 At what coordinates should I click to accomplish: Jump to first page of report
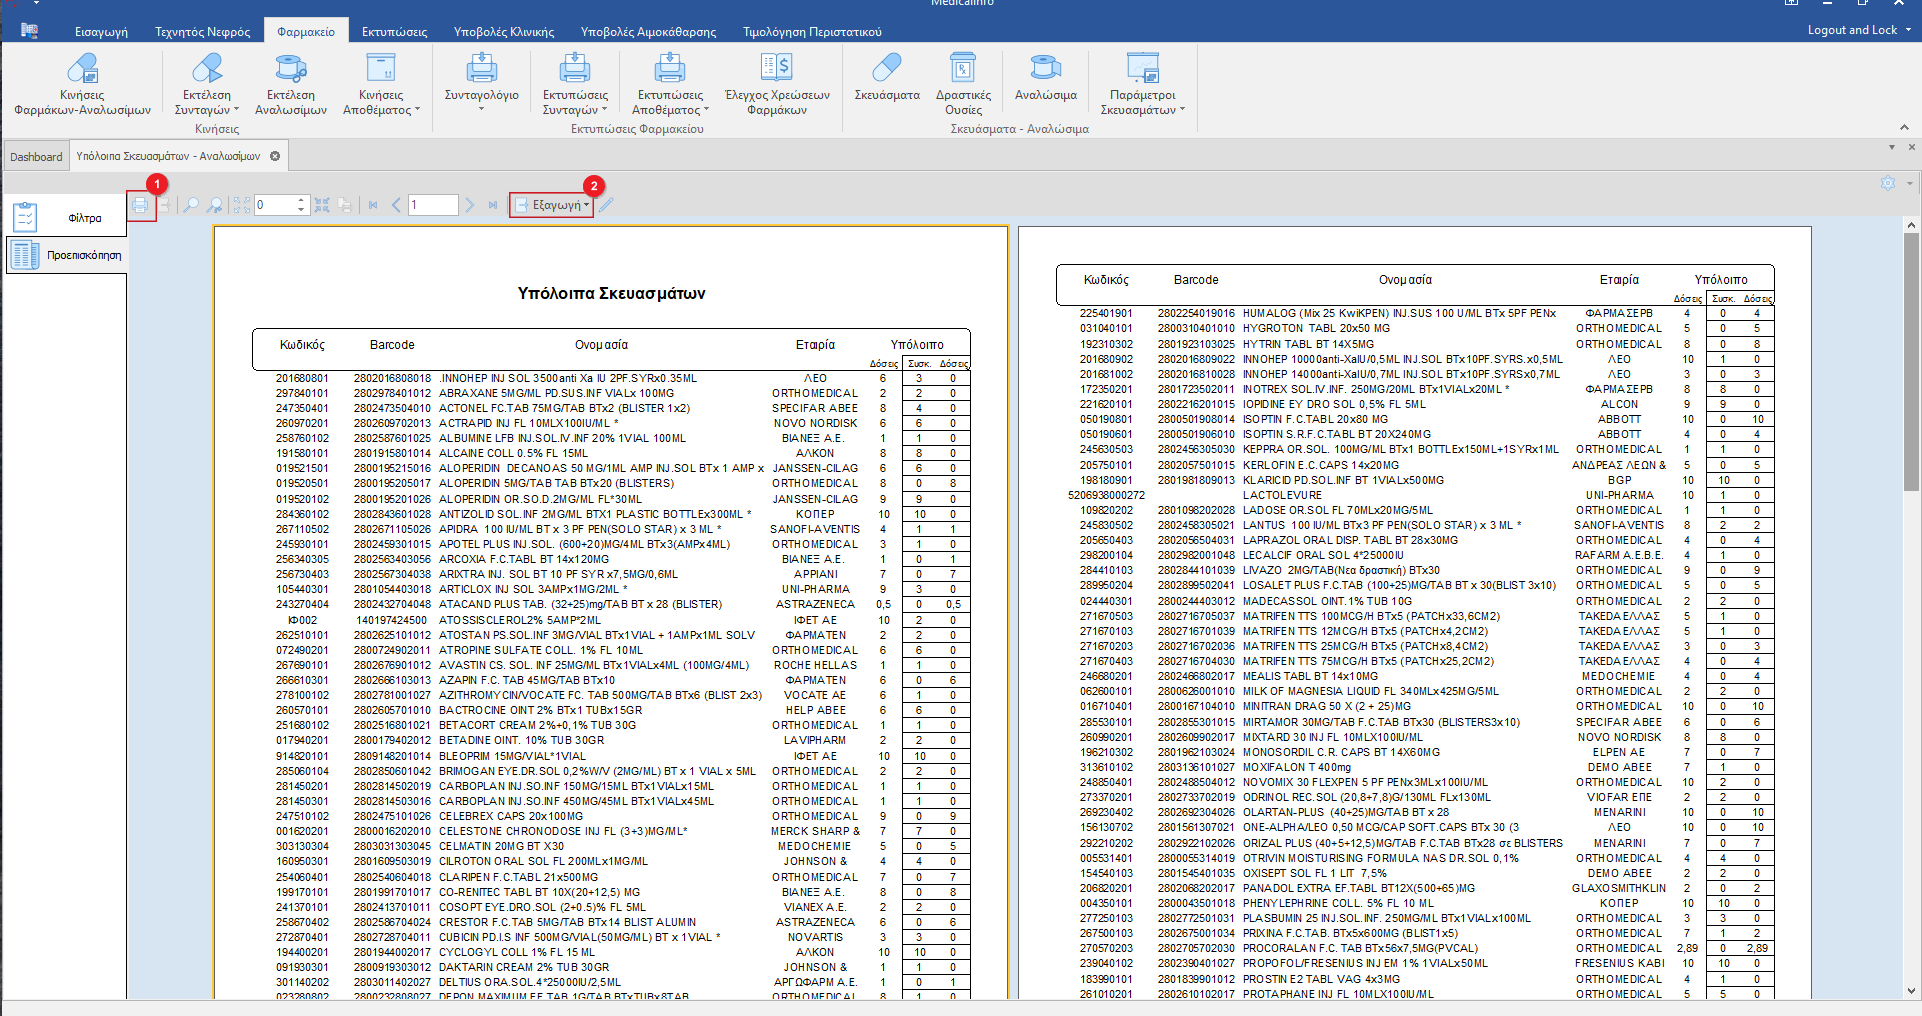point(373,205)
